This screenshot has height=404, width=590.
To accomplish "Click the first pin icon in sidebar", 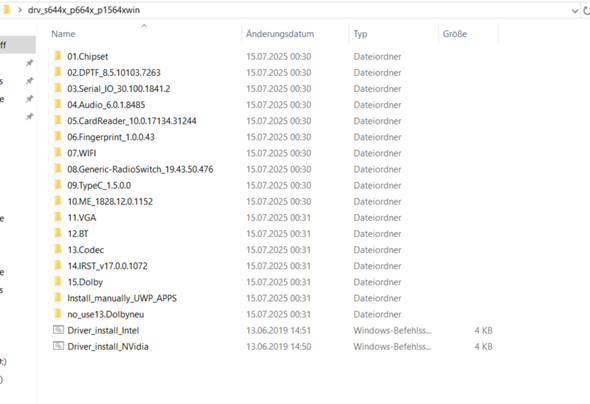I will pos(29,63).
